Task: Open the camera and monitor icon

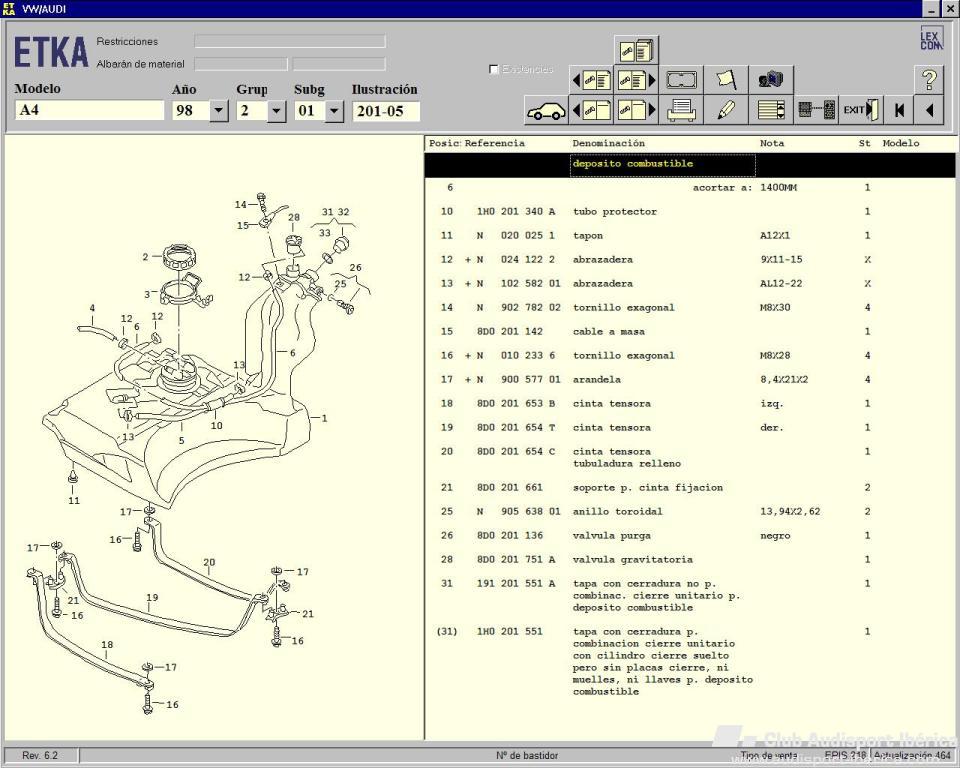Action: 771,80
